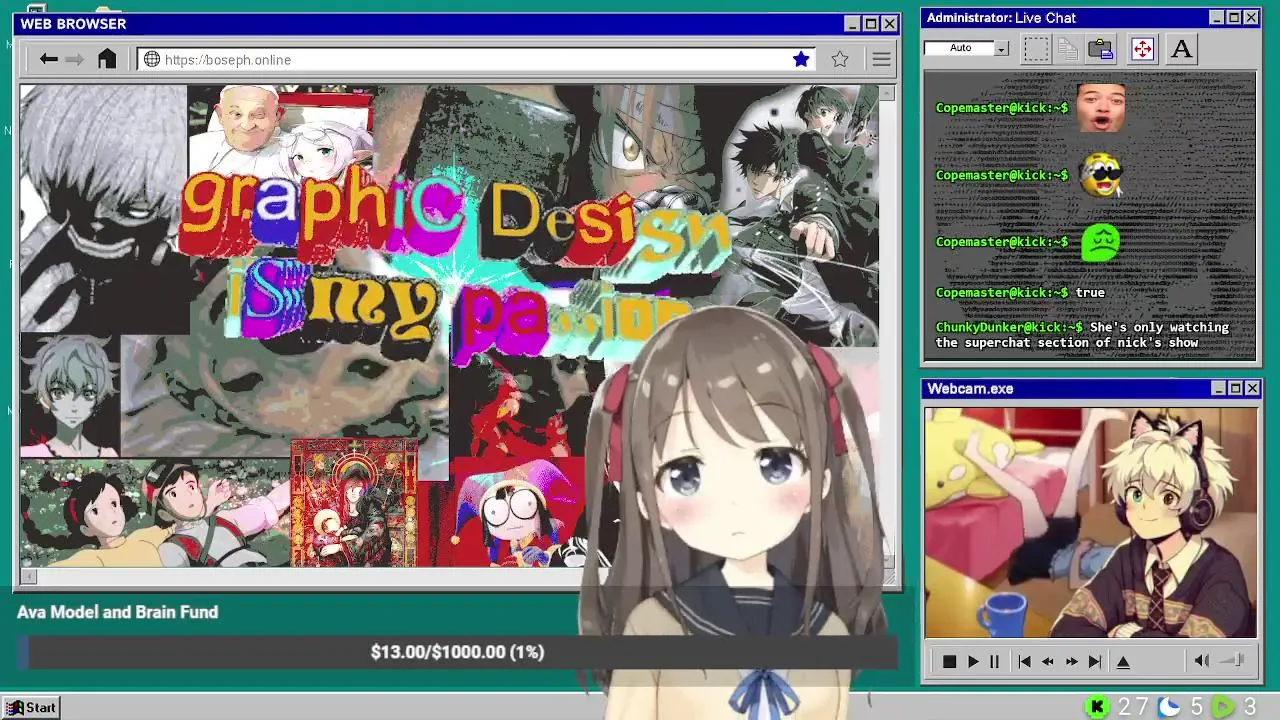Screen dimensions: 1280x720
Task: Click the sunglasses emoji in Live Chat
Action: coord(1101,175)
